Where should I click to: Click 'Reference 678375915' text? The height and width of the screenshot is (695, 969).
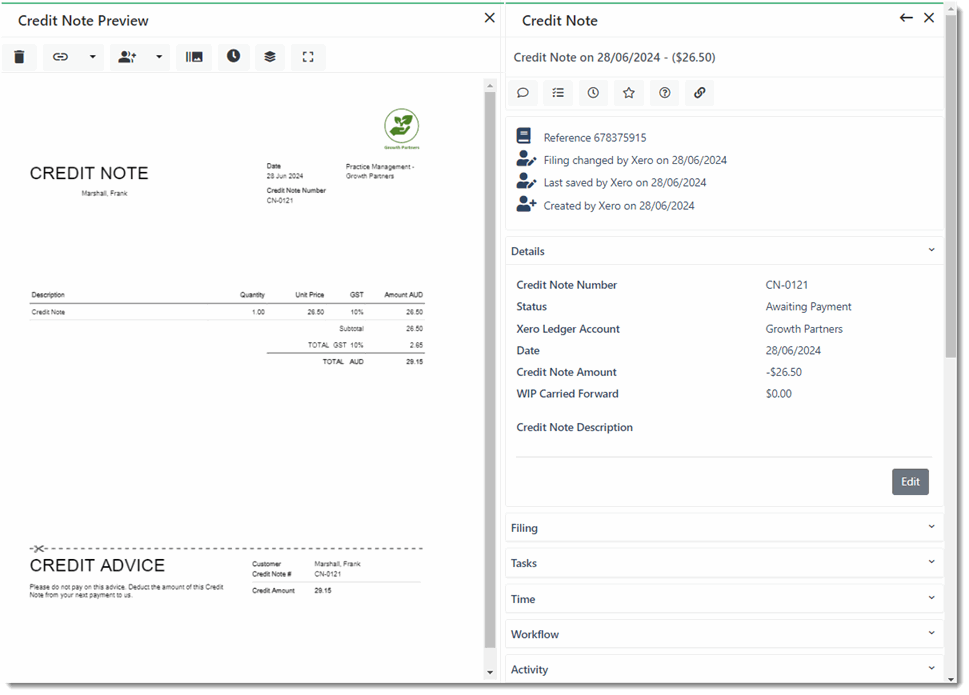coord(595,138)
